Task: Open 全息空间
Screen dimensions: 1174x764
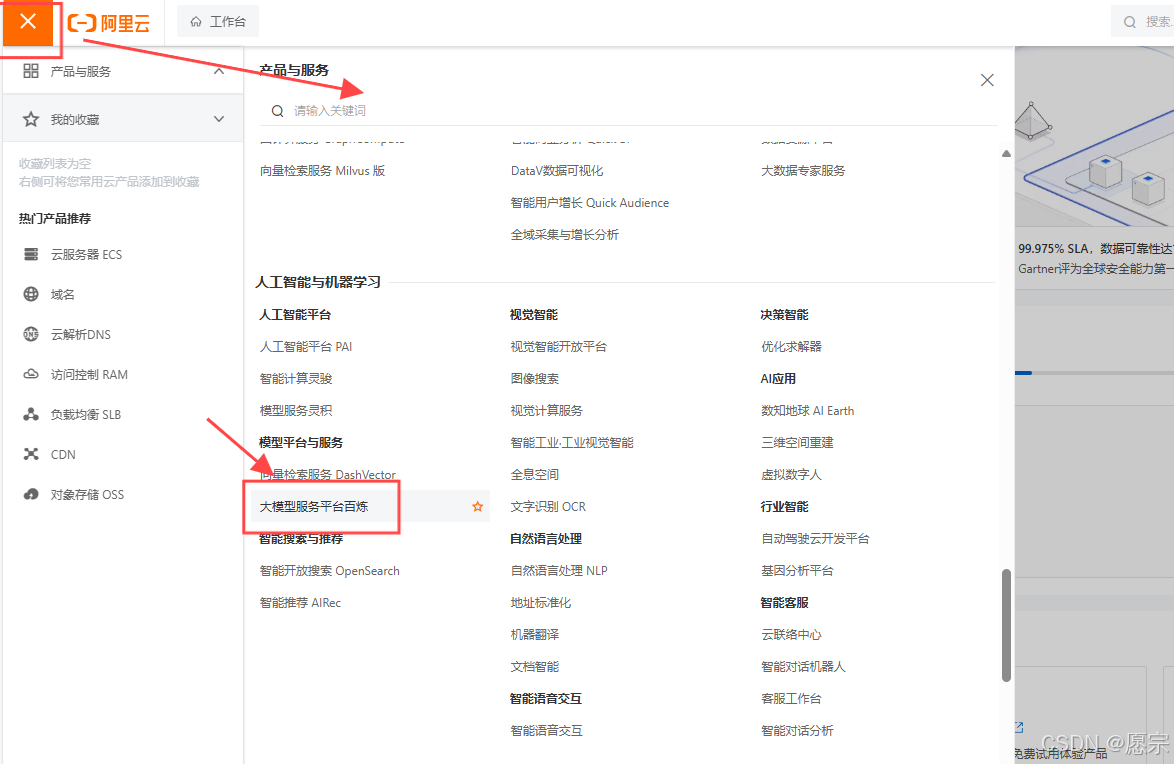Action: (x=535, y=475)
